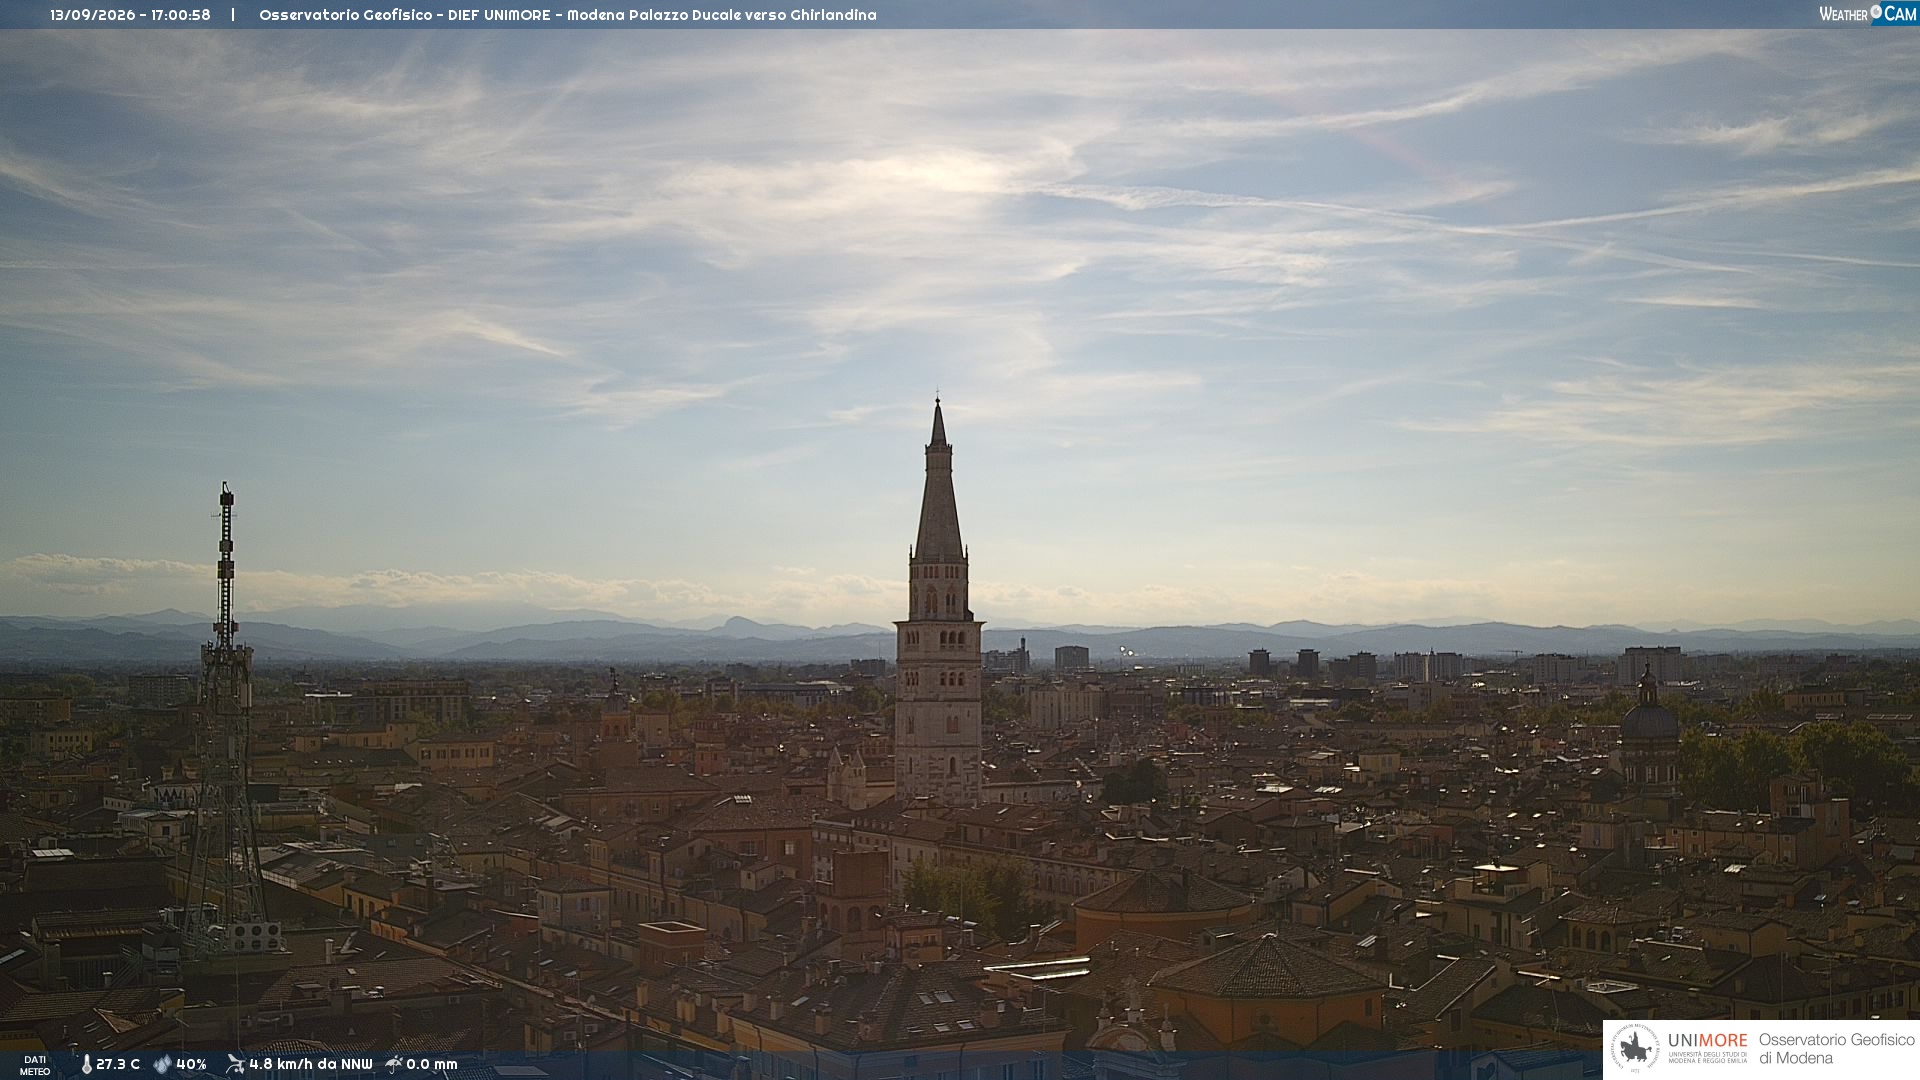Click the UNIMORE wordmark text
1920x1080 pixels.
1708,1040
